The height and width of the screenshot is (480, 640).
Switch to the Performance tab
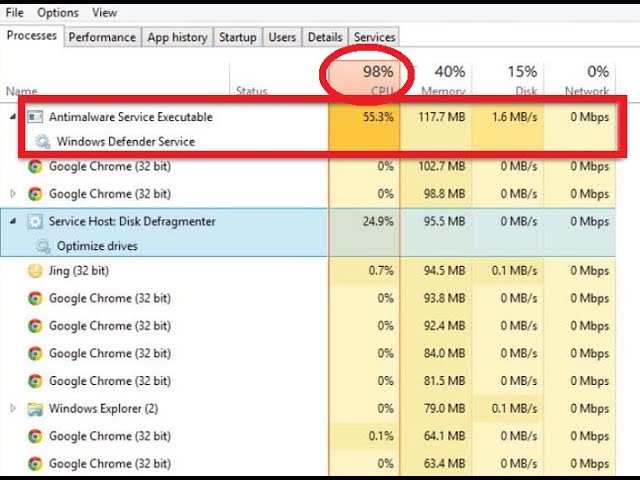102,37
